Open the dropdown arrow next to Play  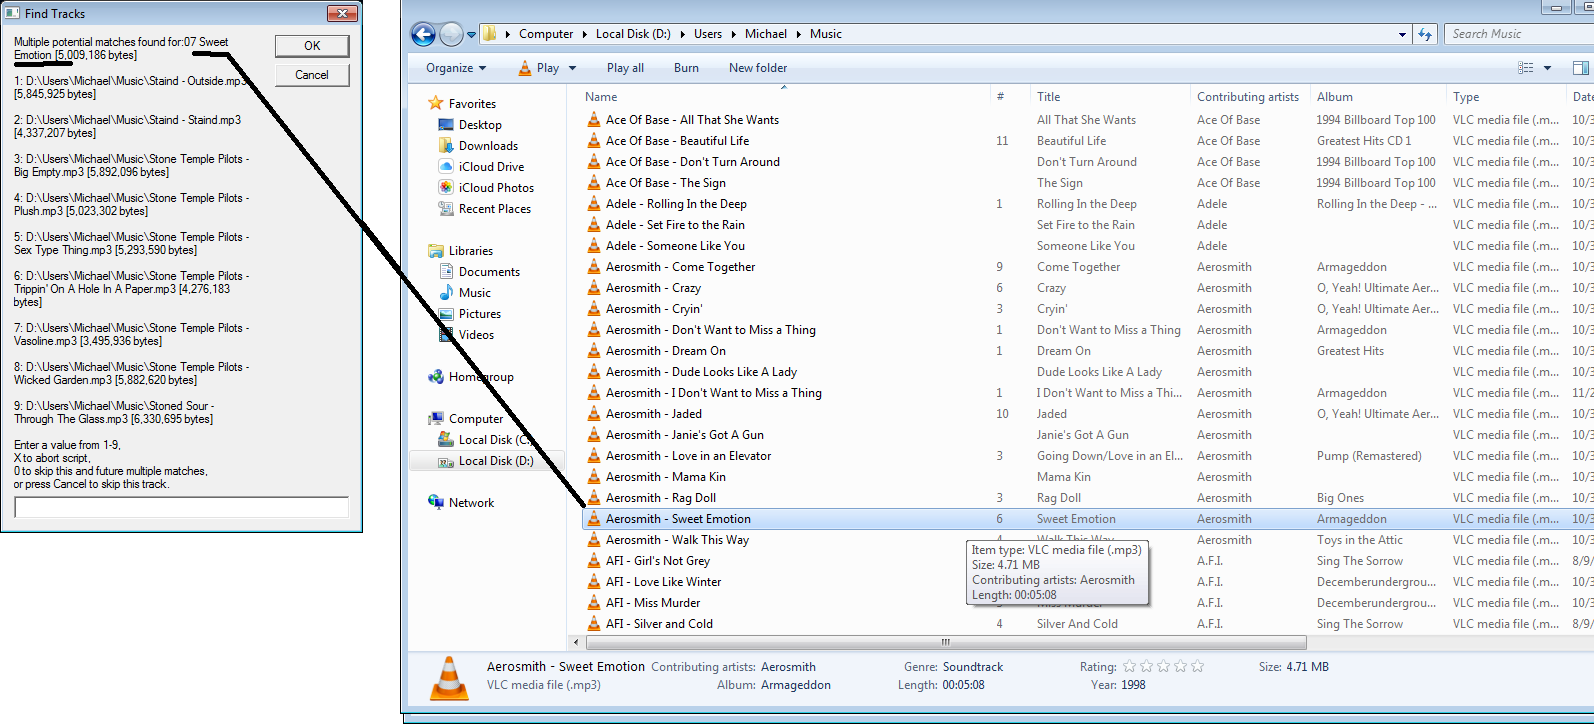point(573,68)
